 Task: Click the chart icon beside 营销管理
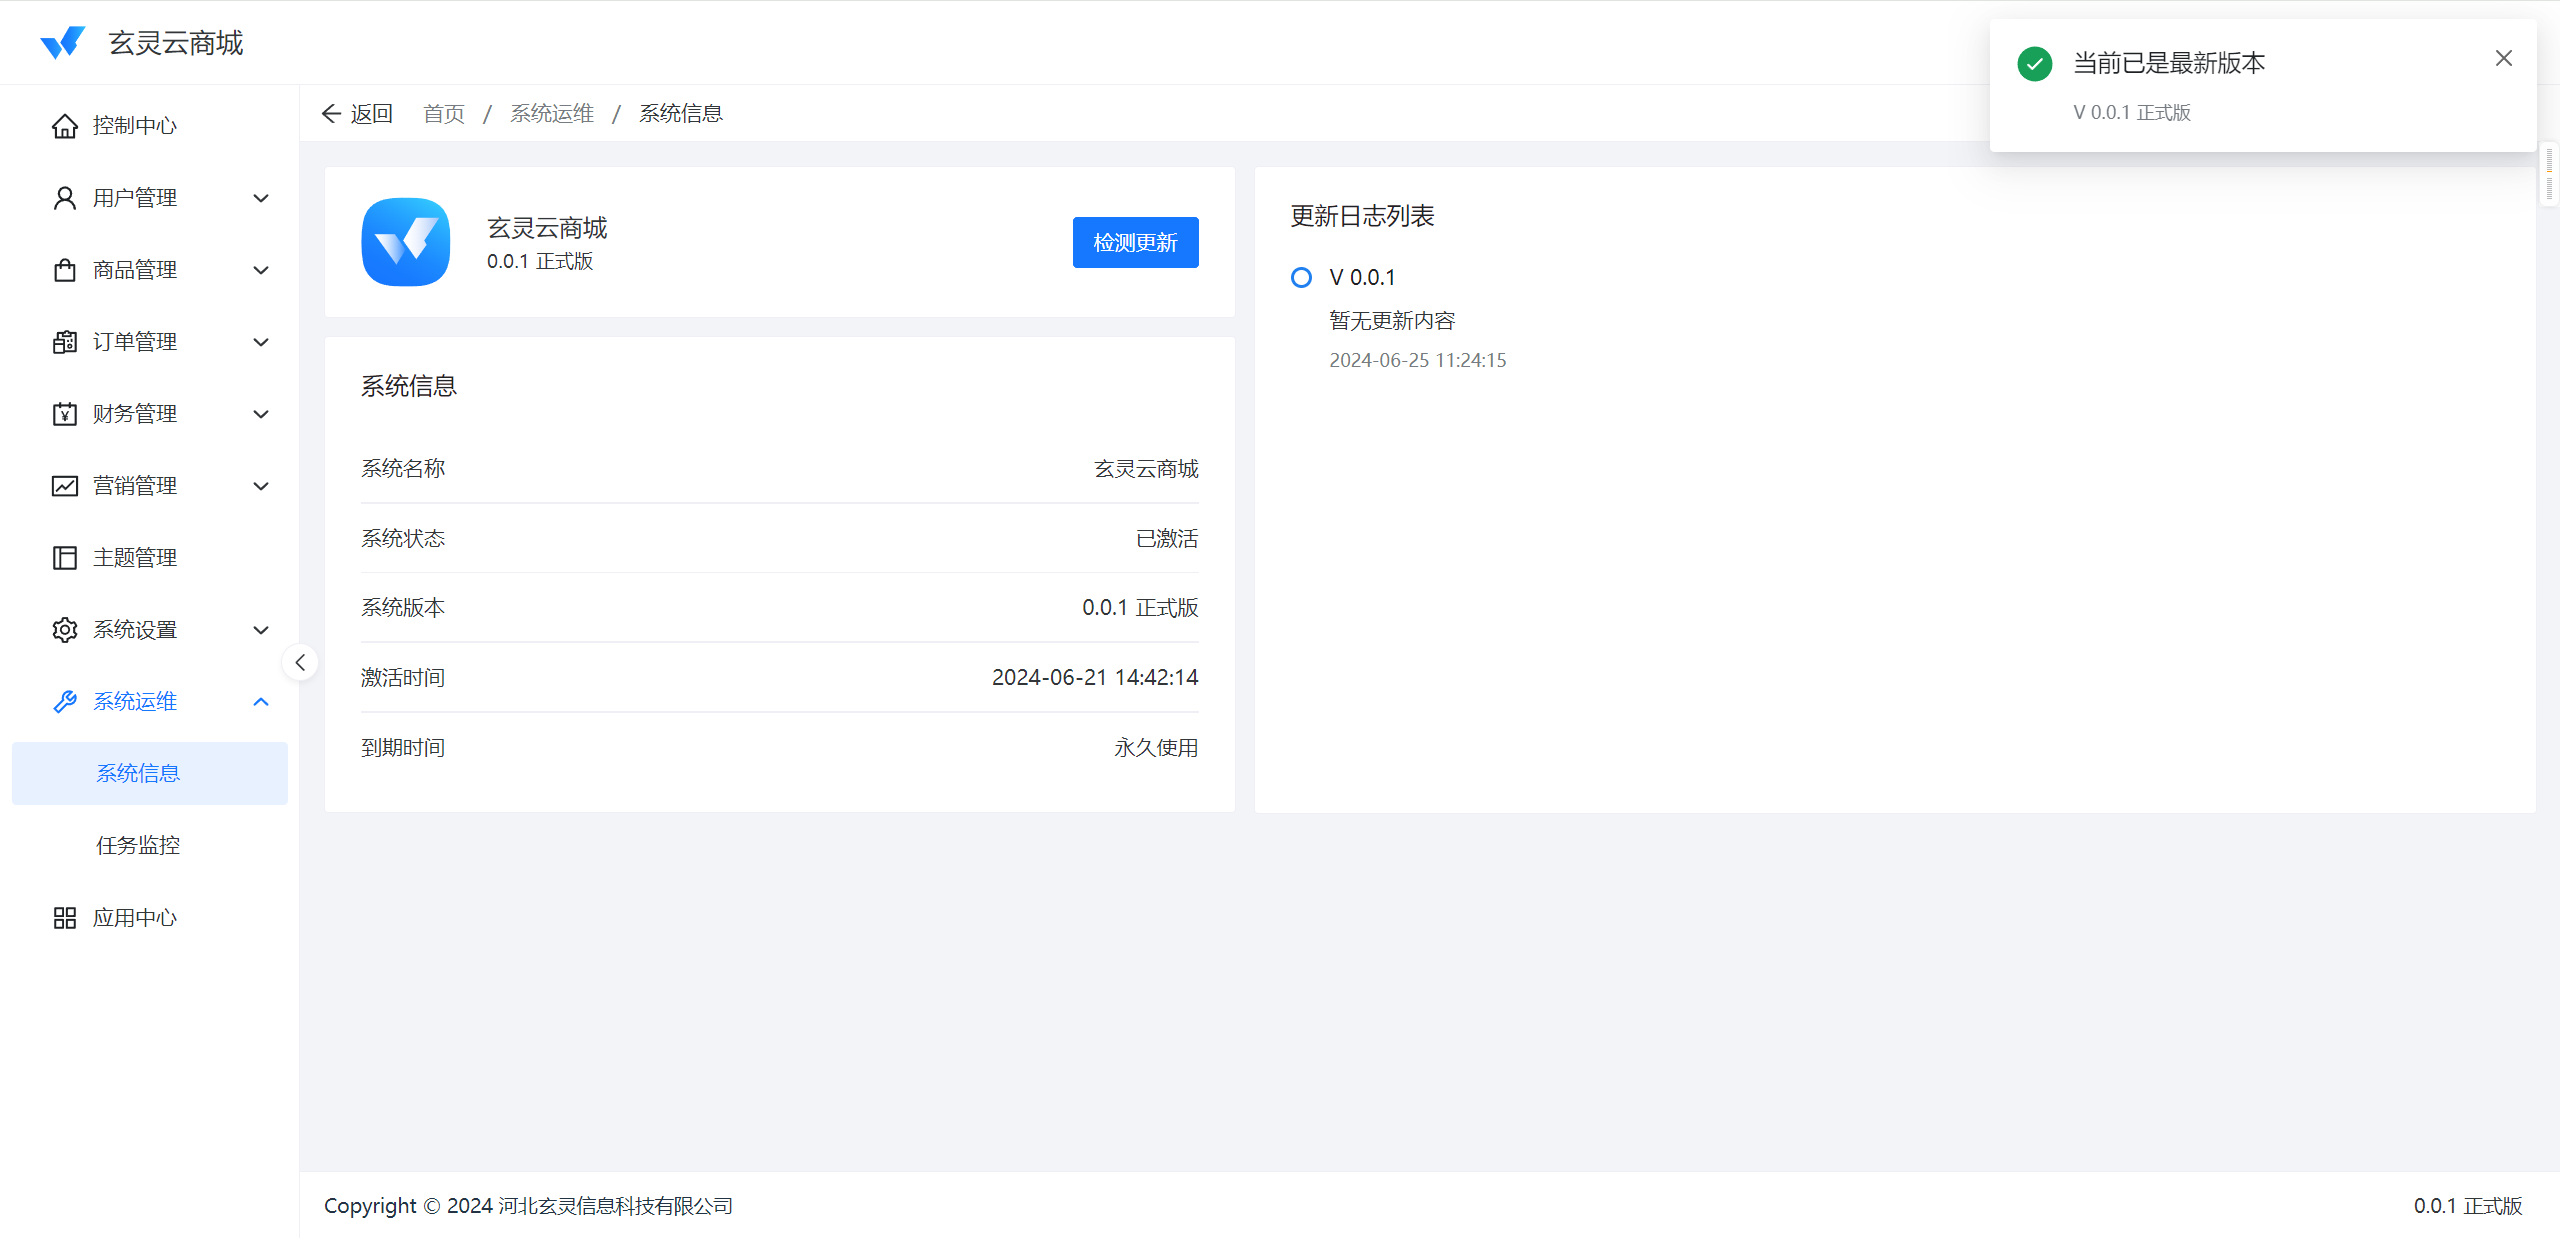pos(65,486)
